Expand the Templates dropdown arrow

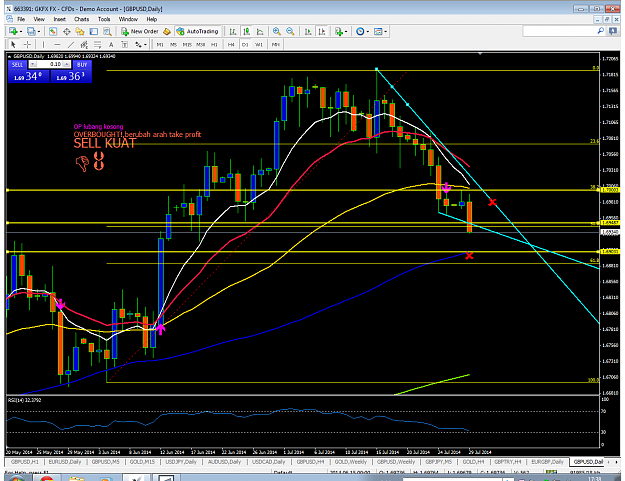[x=385, y=31]
